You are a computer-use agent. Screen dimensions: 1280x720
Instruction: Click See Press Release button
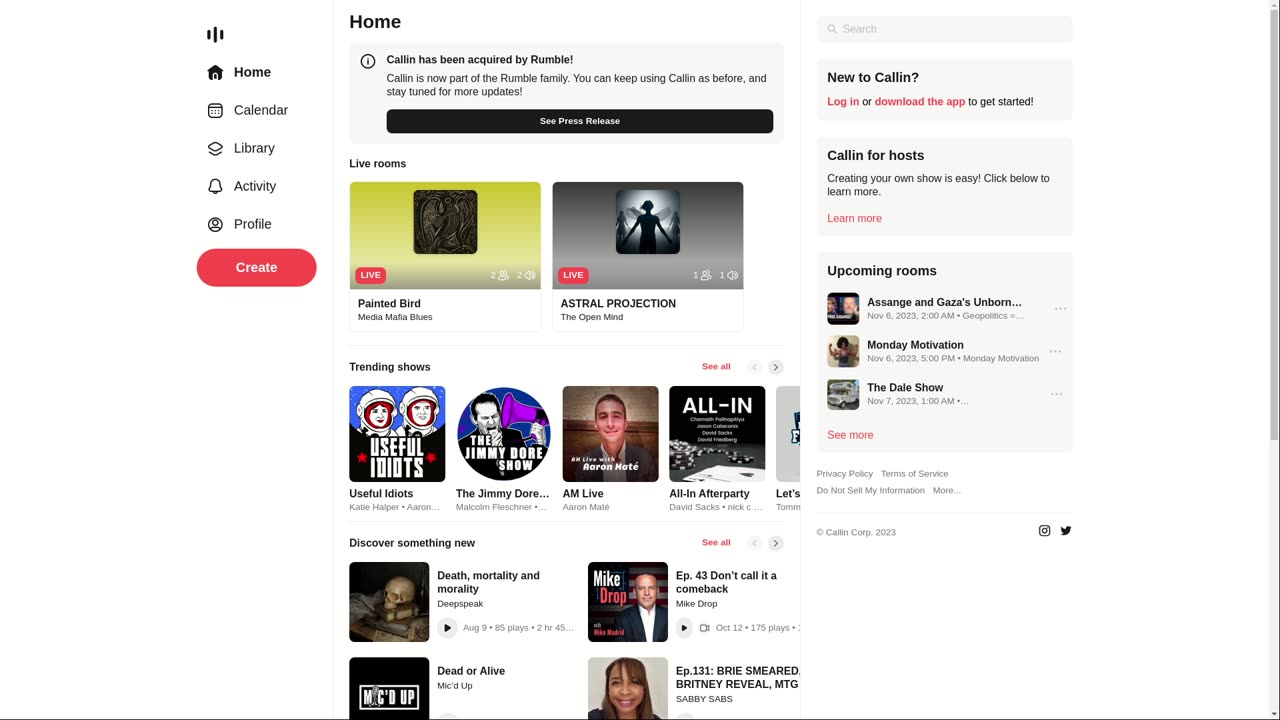click(580, 121)
